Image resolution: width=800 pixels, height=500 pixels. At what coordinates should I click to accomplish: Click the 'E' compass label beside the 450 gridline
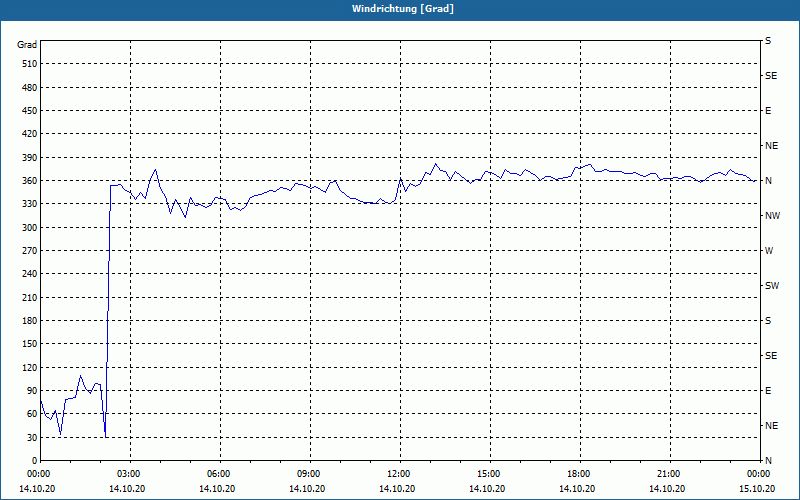click(x=768, y=111)
